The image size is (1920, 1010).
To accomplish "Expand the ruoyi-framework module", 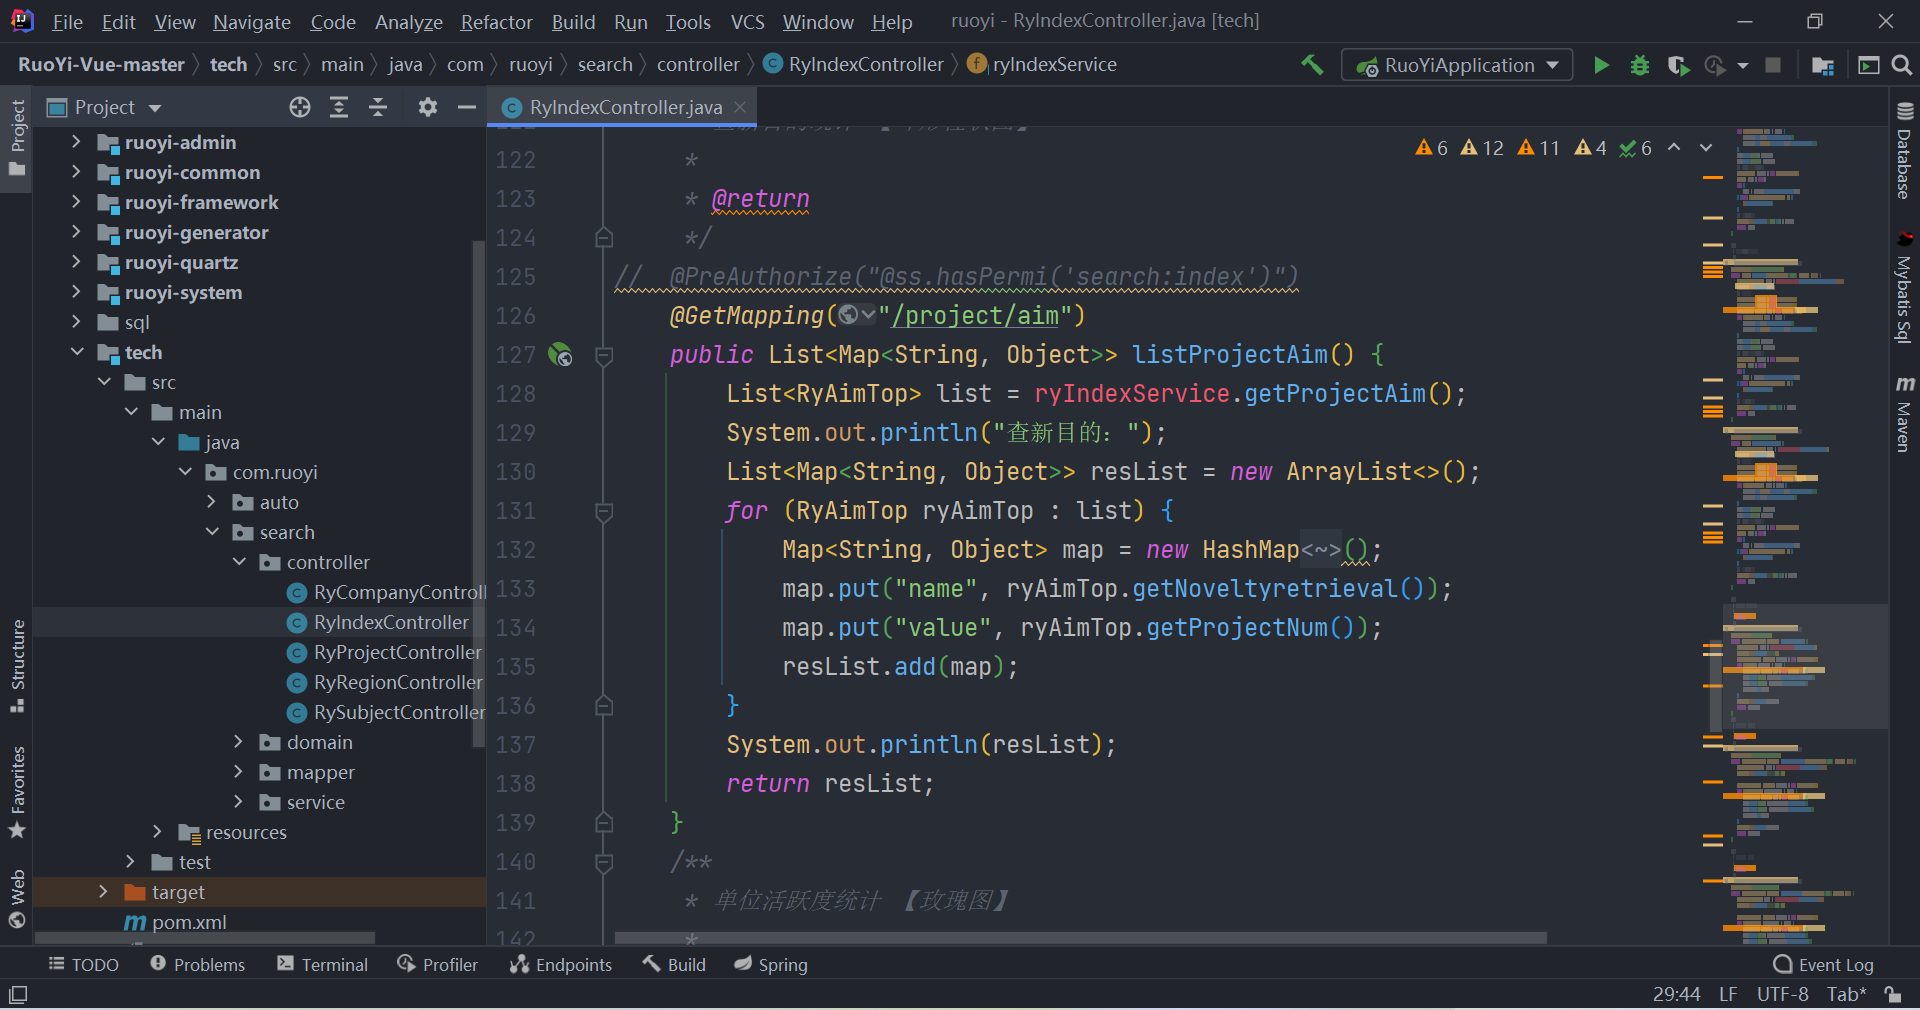I will (76, 202).
